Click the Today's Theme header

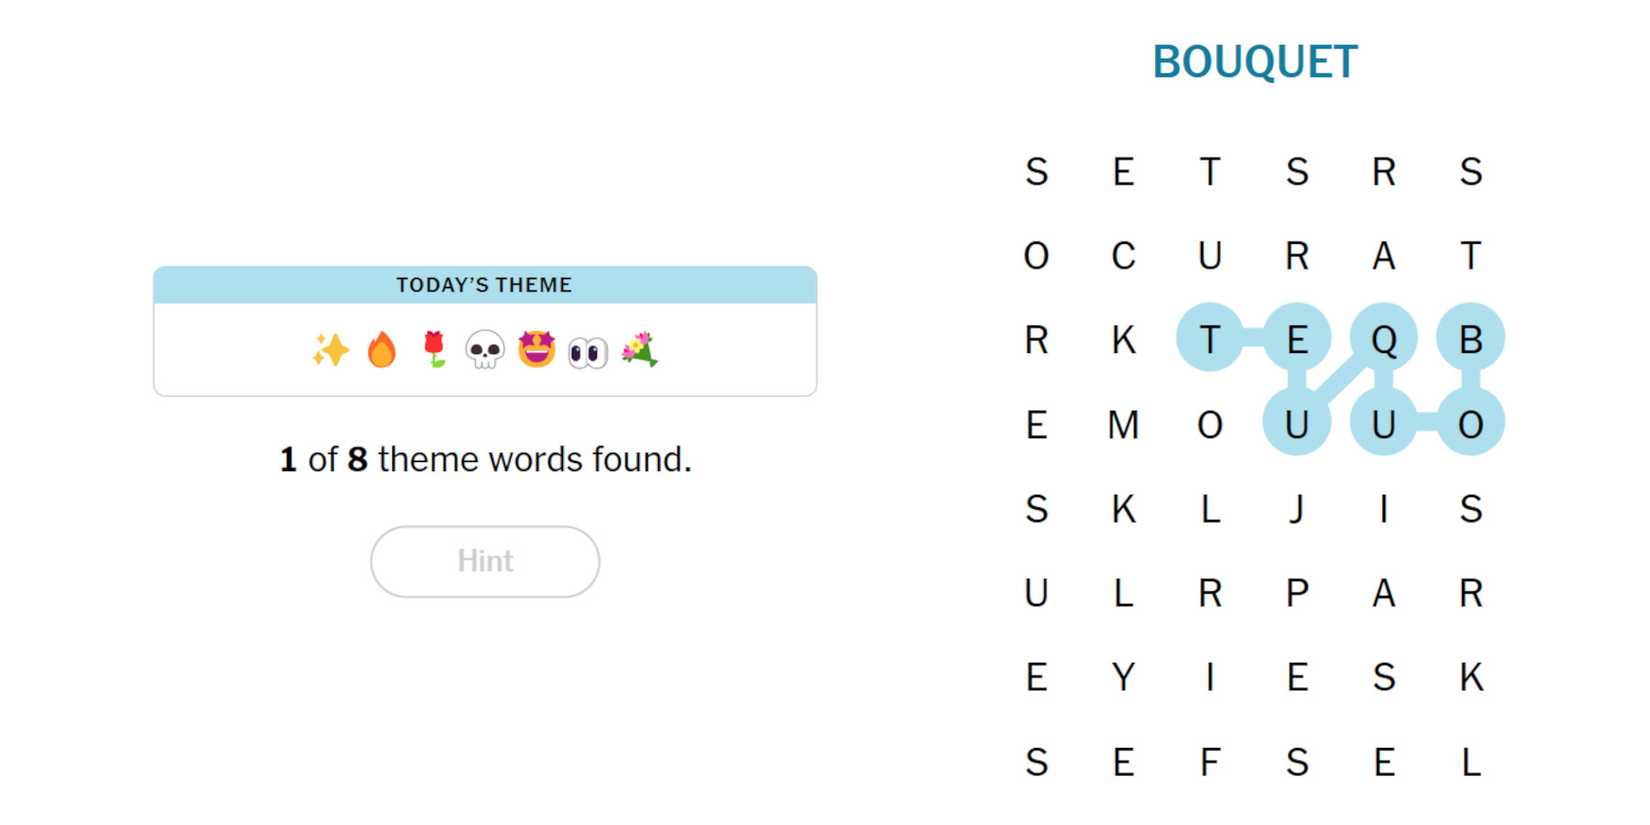(485, 285)
